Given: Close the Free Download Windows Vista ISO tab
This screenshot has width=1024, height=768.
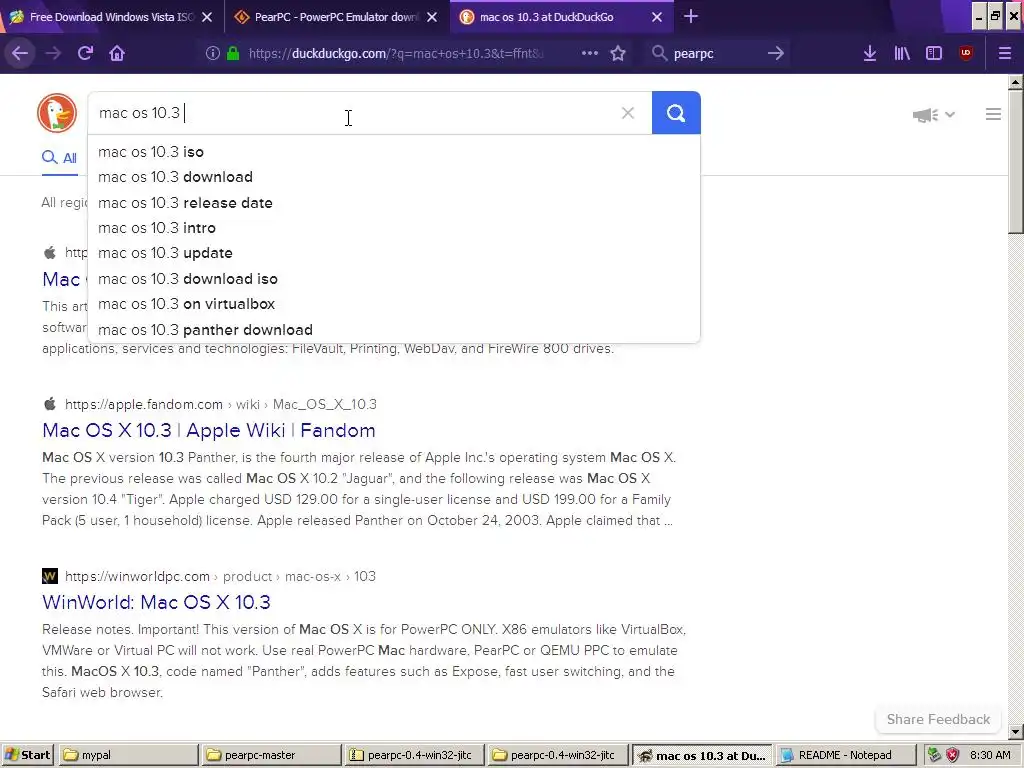Looking at the screenshot, I should [x=207, y=17].
